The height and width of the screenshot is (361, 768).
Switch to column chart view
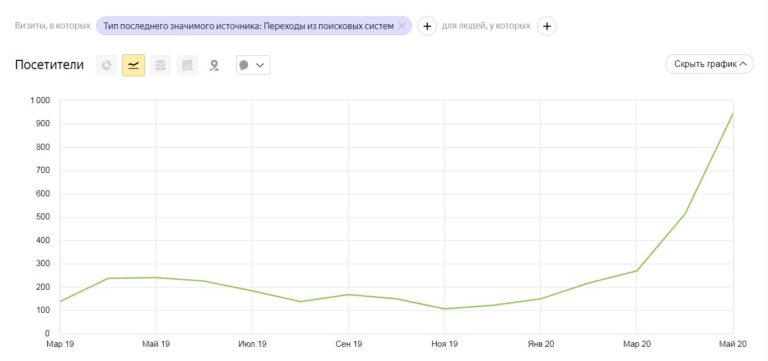pyautogui.click(x=187, y=65)
